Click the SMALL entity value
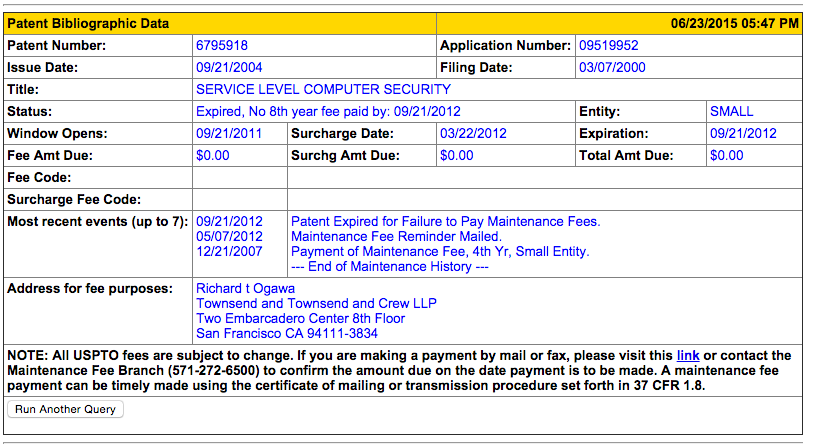 click(x=731, y=111)
